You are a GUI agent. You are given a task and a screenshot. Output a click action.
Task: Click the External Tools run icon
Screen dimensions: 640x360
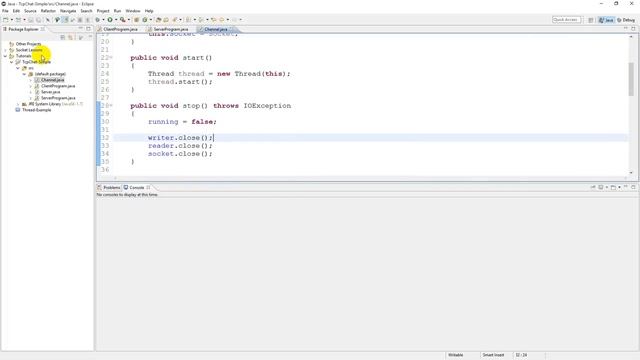122,20
